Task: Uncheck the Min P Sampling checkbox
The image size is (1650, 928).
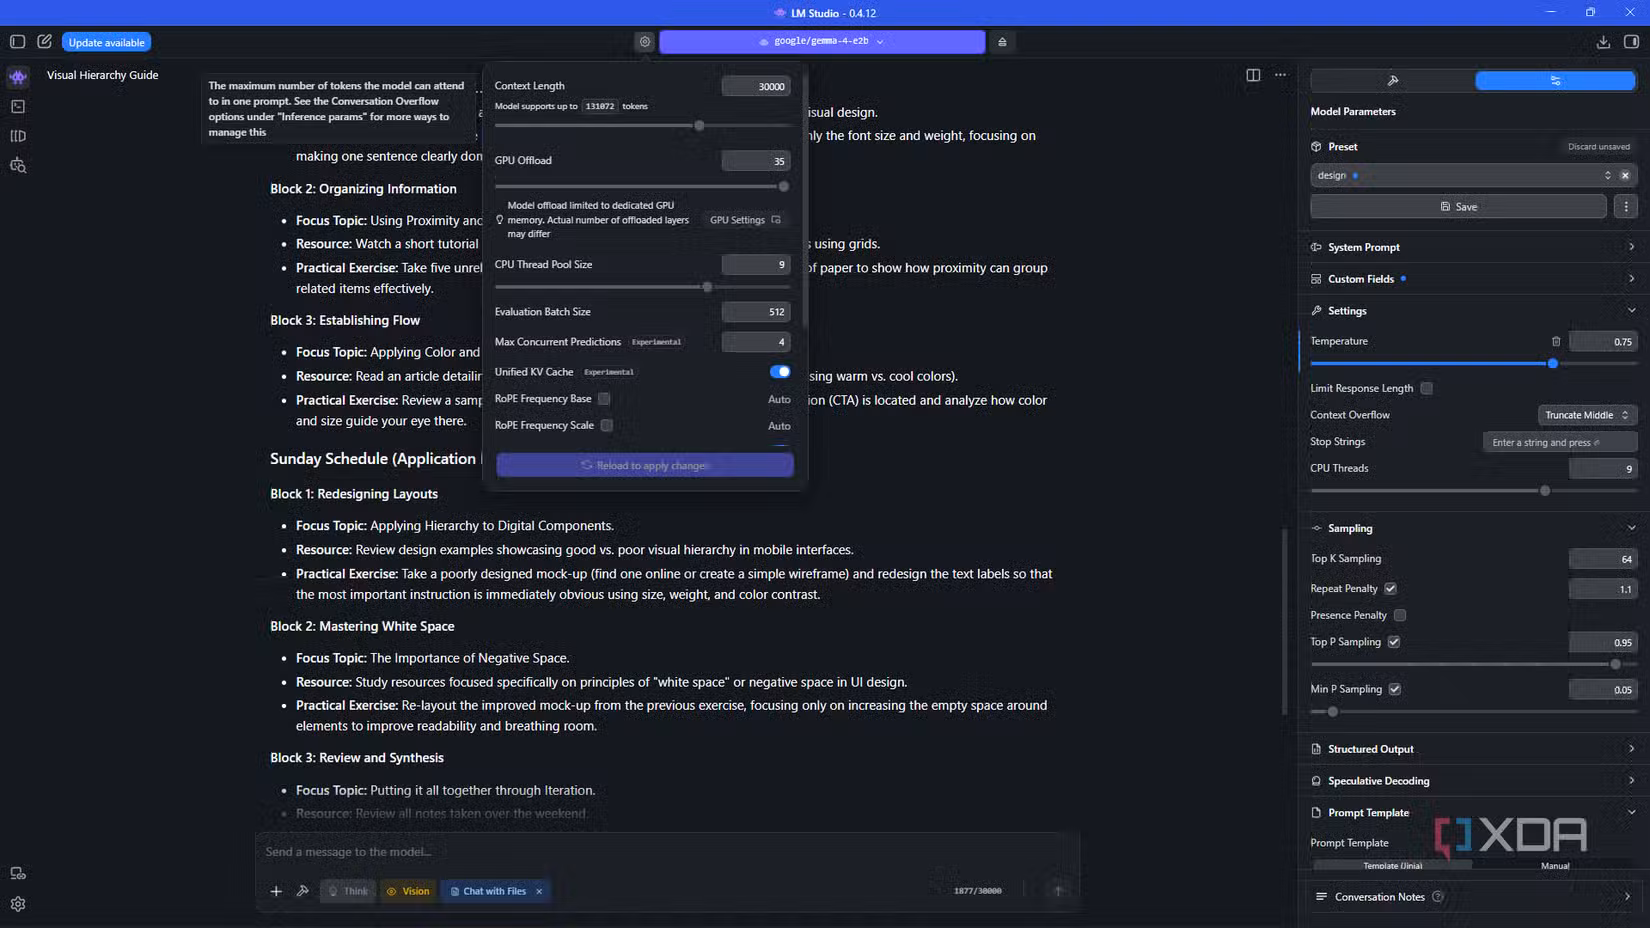Action: point(1395,689)
